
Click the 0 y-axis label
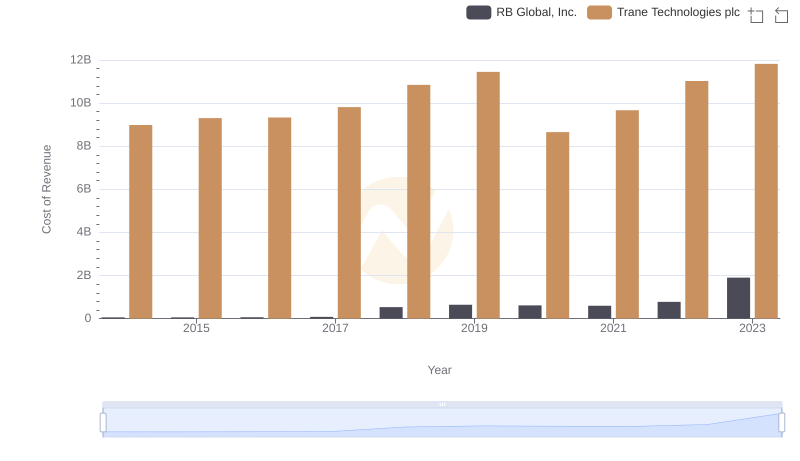click(x=88, y=318)
